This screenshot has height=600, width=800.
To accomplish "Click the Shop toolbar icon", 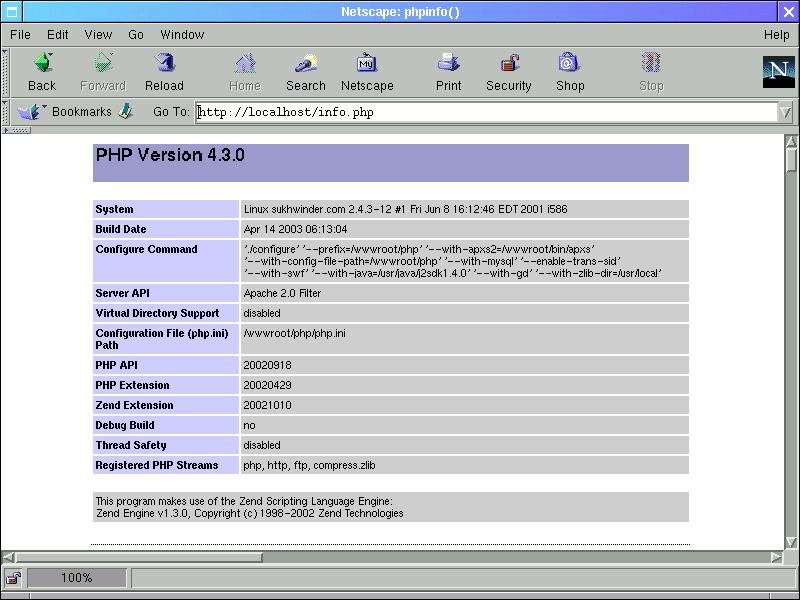I will click(570, 72).
